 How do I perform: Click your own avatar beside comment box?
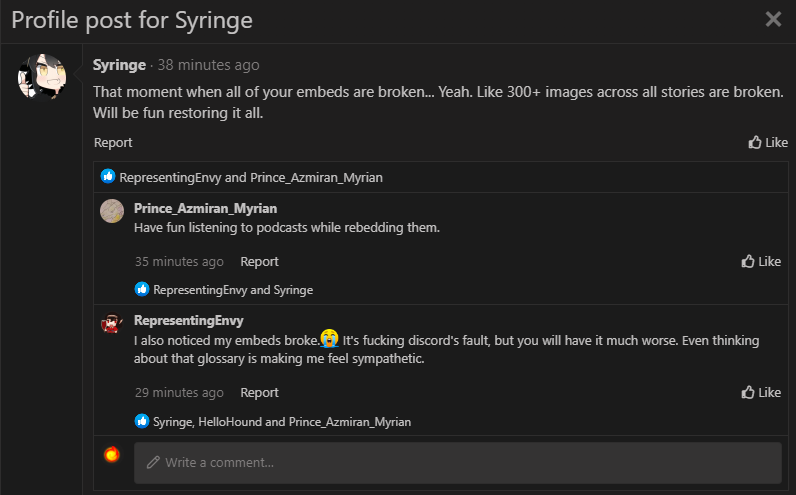112,455
